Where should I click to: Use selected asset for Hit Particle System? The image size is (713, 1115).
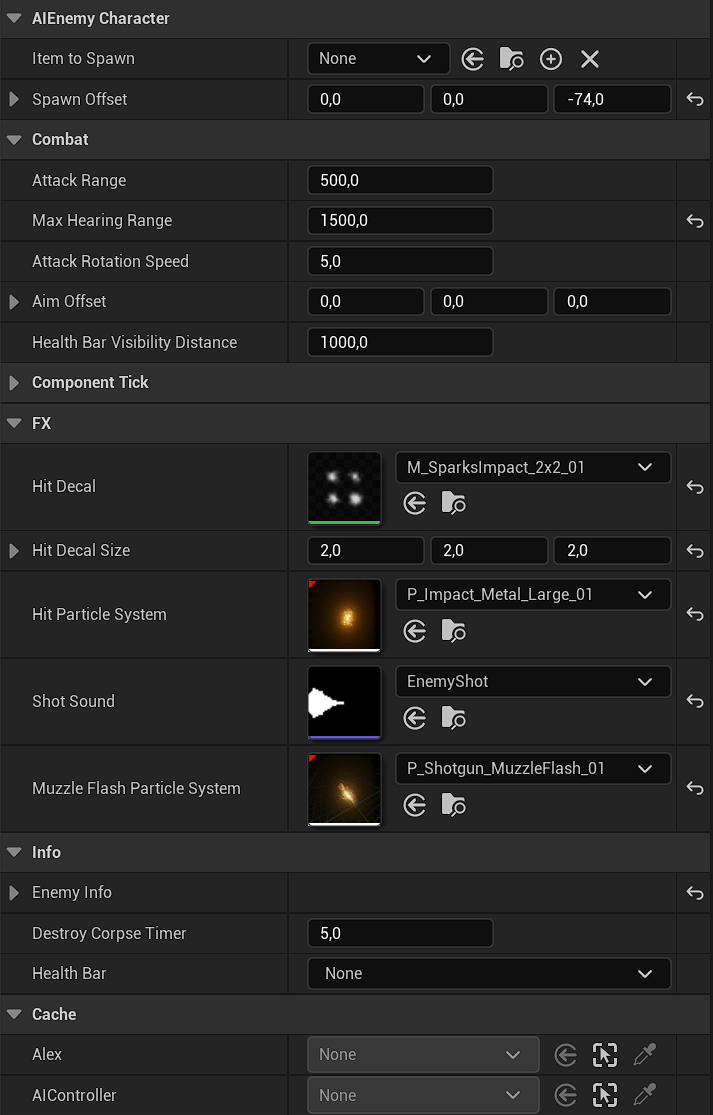415,631
